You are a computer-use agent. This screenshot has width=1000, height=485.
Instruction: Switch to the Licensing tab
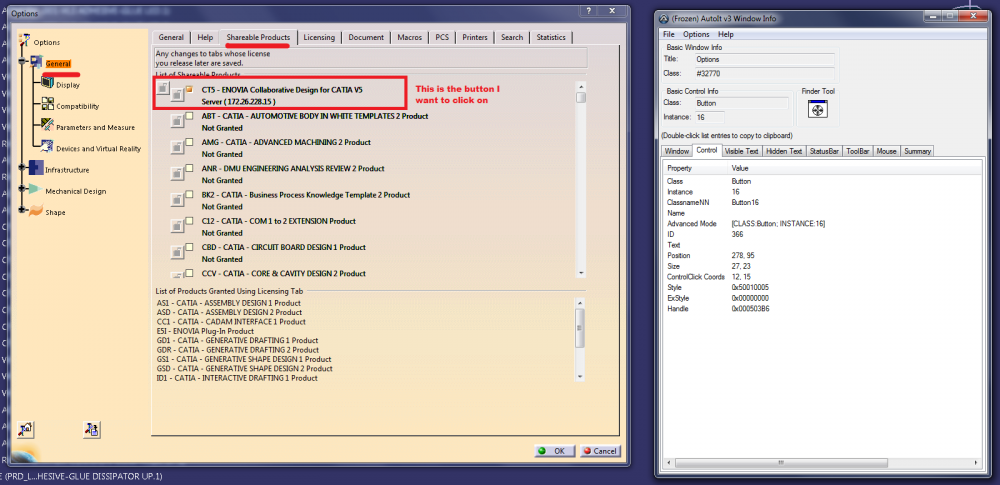[x=319, y=37]
